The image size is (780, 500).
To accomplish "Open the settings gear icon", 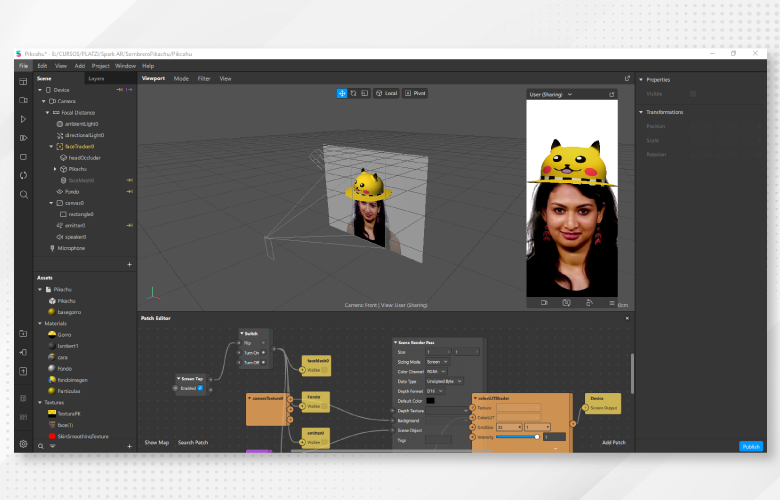I will pos(23,444).
